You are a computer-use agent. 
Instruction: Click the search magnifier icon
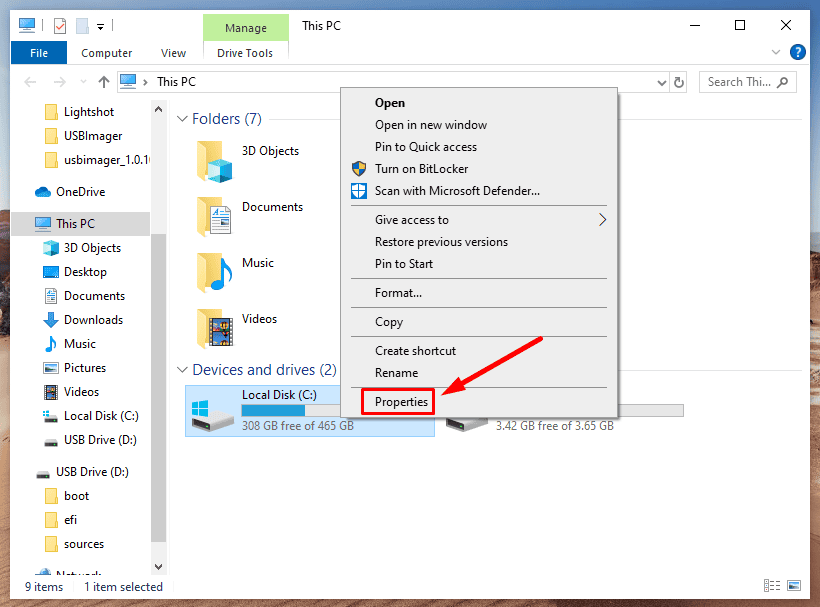(782, 82)
